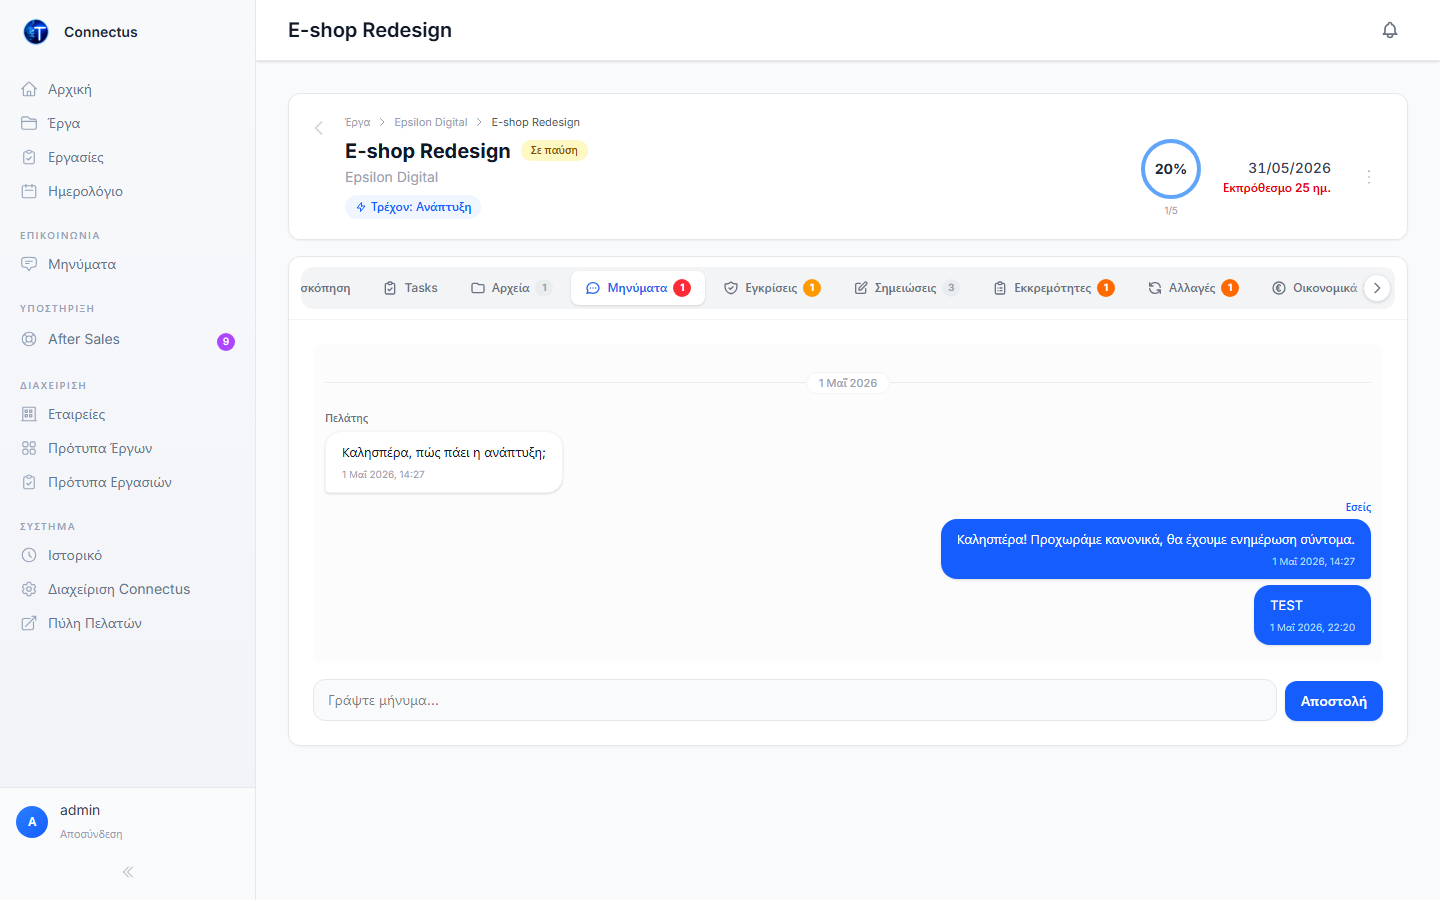
Task: Open the Έργα breadcrumb link
Action: point(357,122)
